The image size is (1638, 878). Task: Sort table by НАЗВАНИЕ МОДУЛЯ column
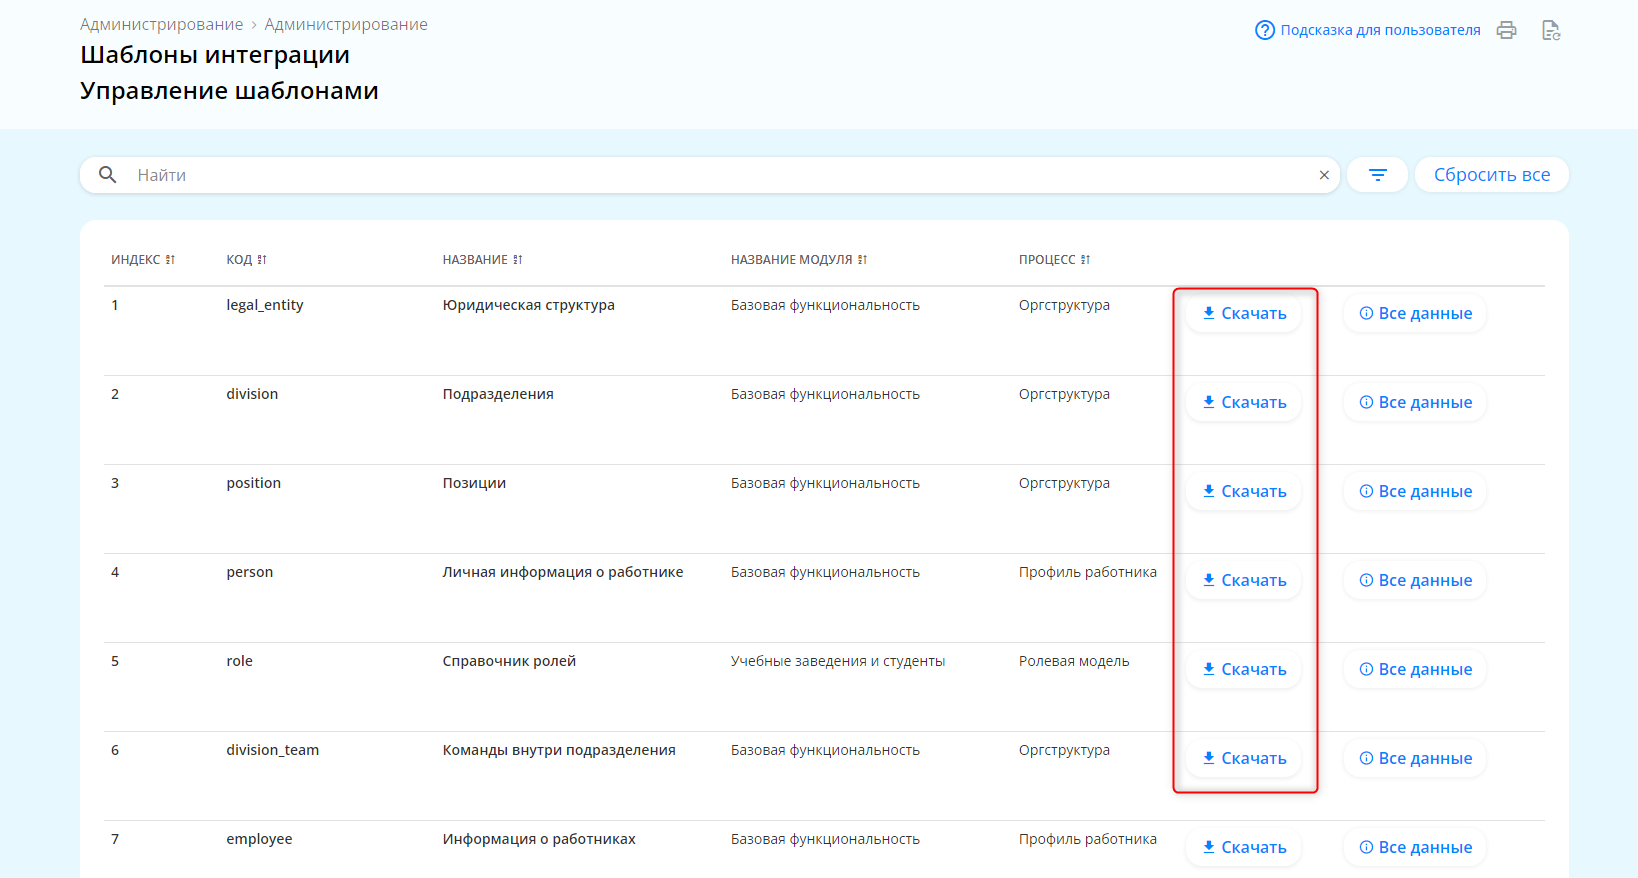798,260
